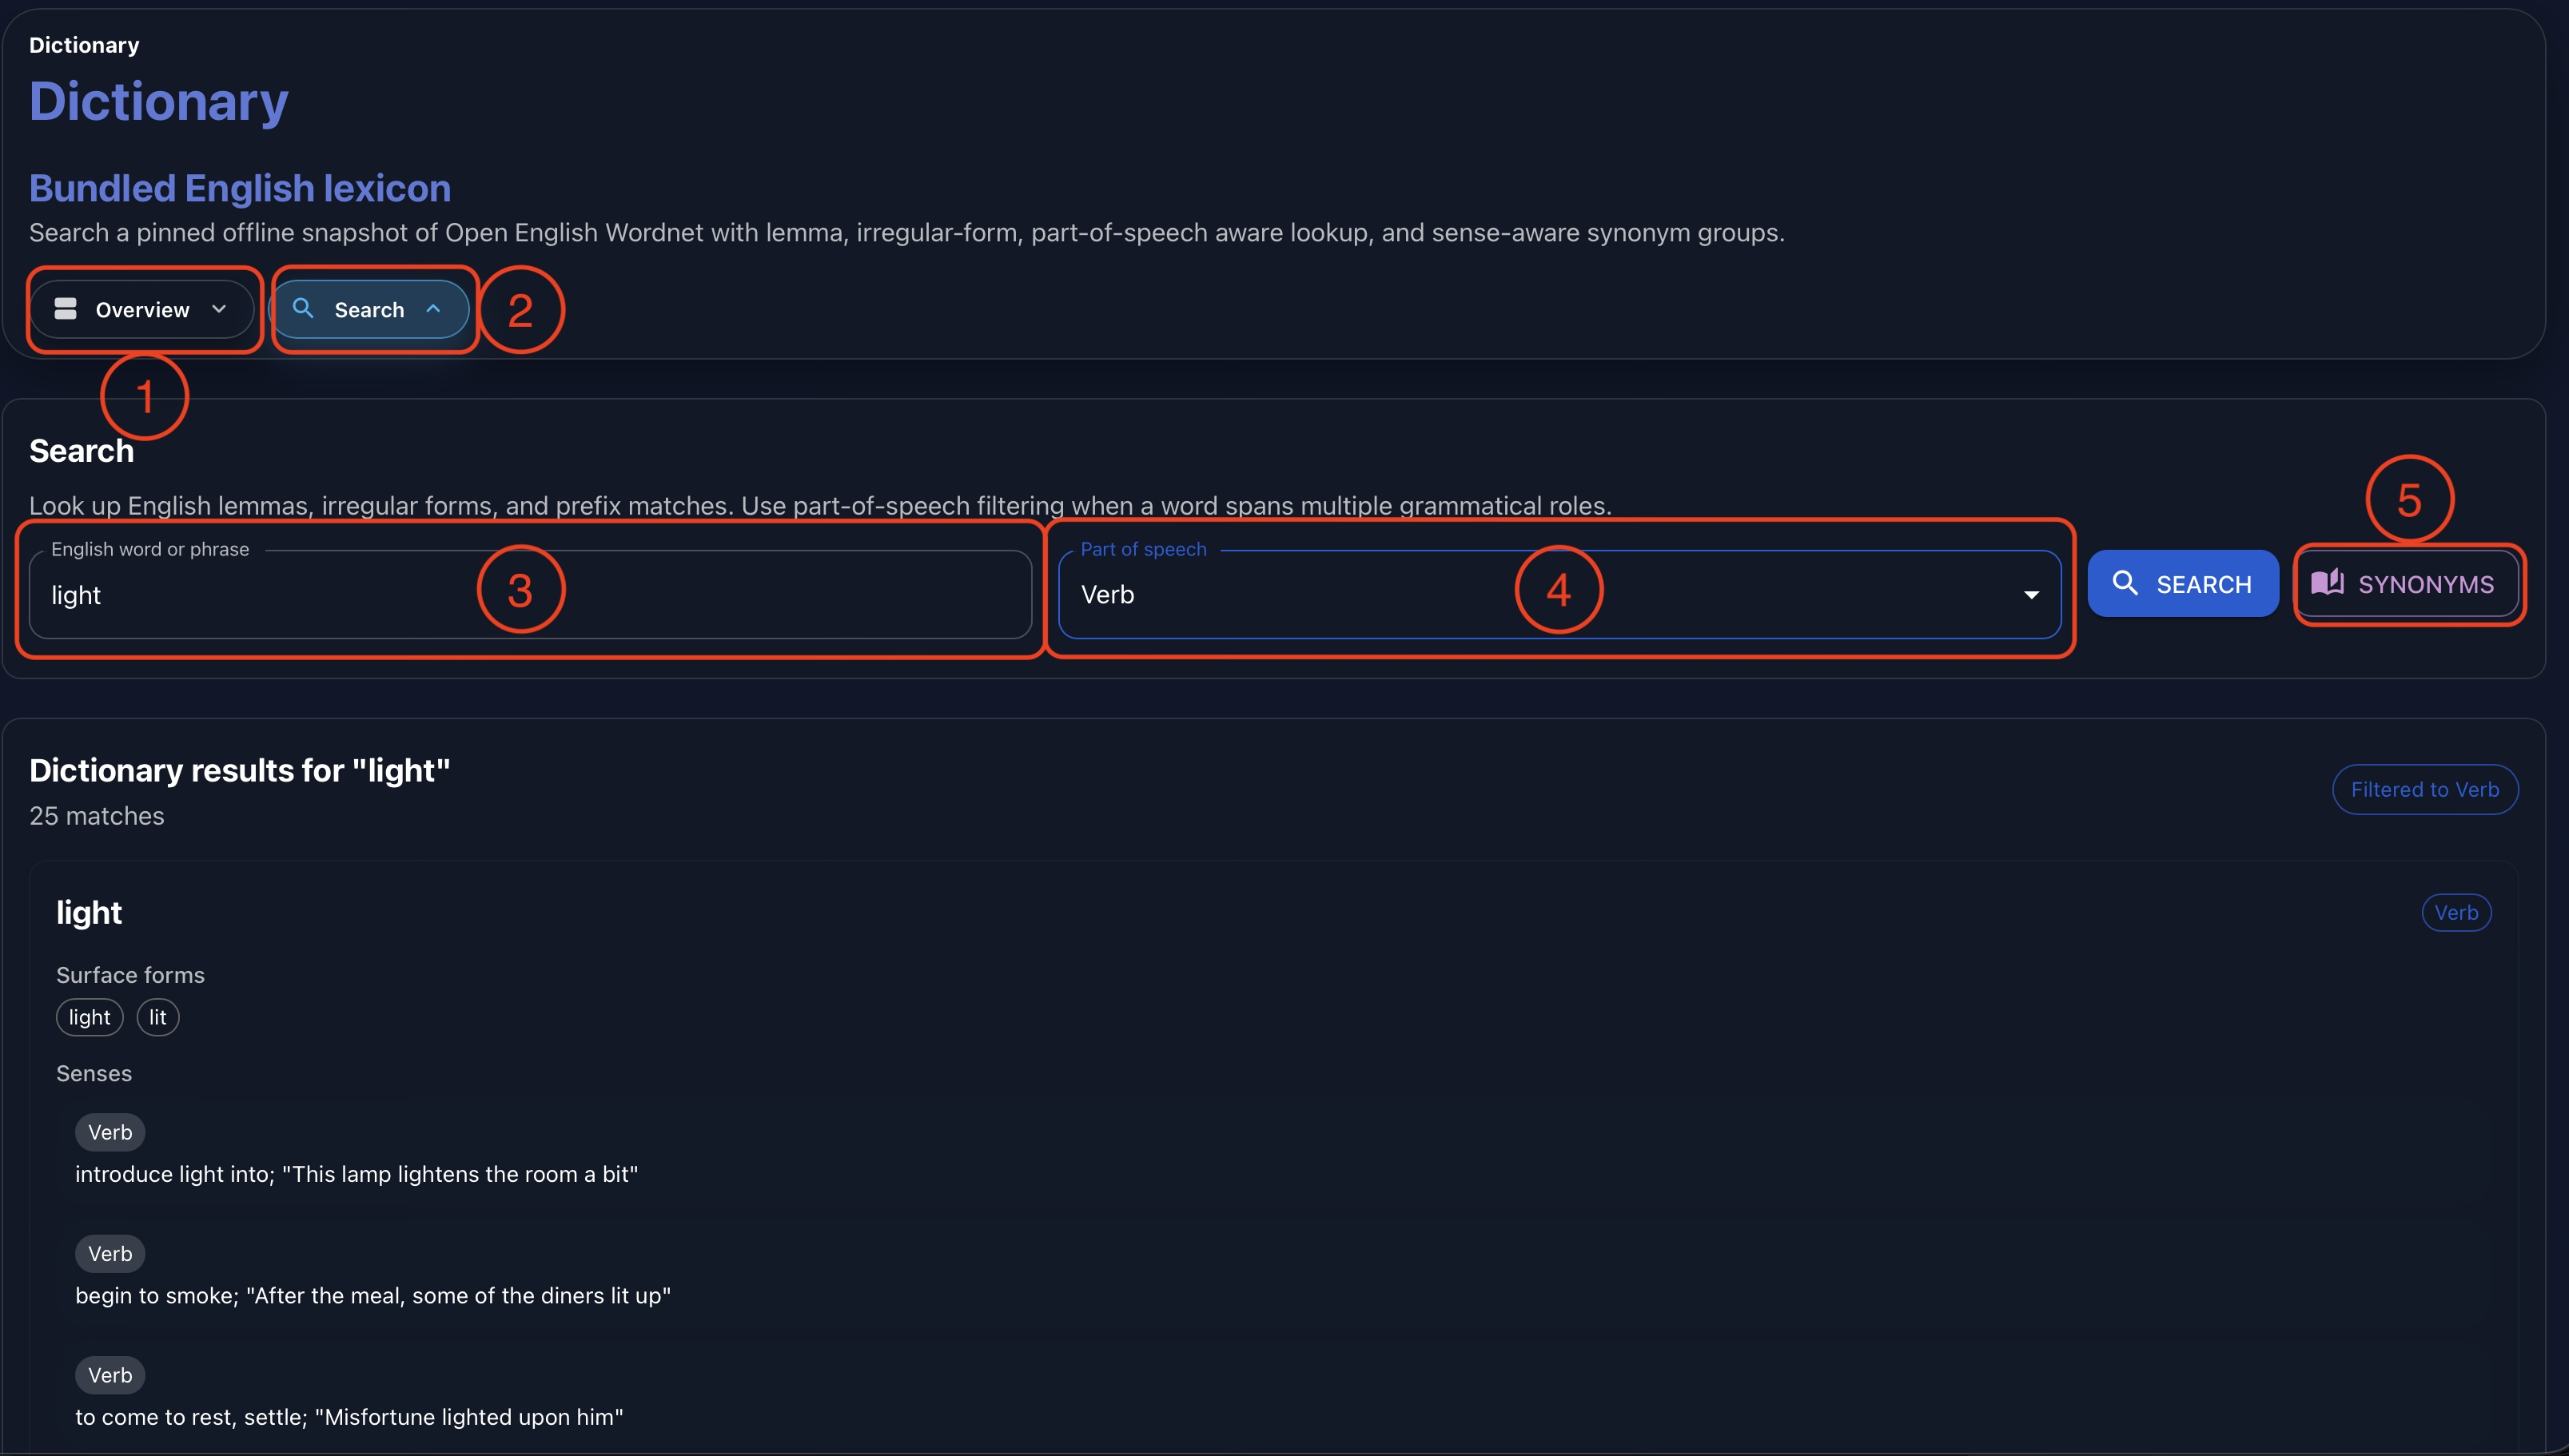2569x1456 pixels.
Task: Click the magnifier icon on SEARCH button
Action: (x=2124, y=583)
